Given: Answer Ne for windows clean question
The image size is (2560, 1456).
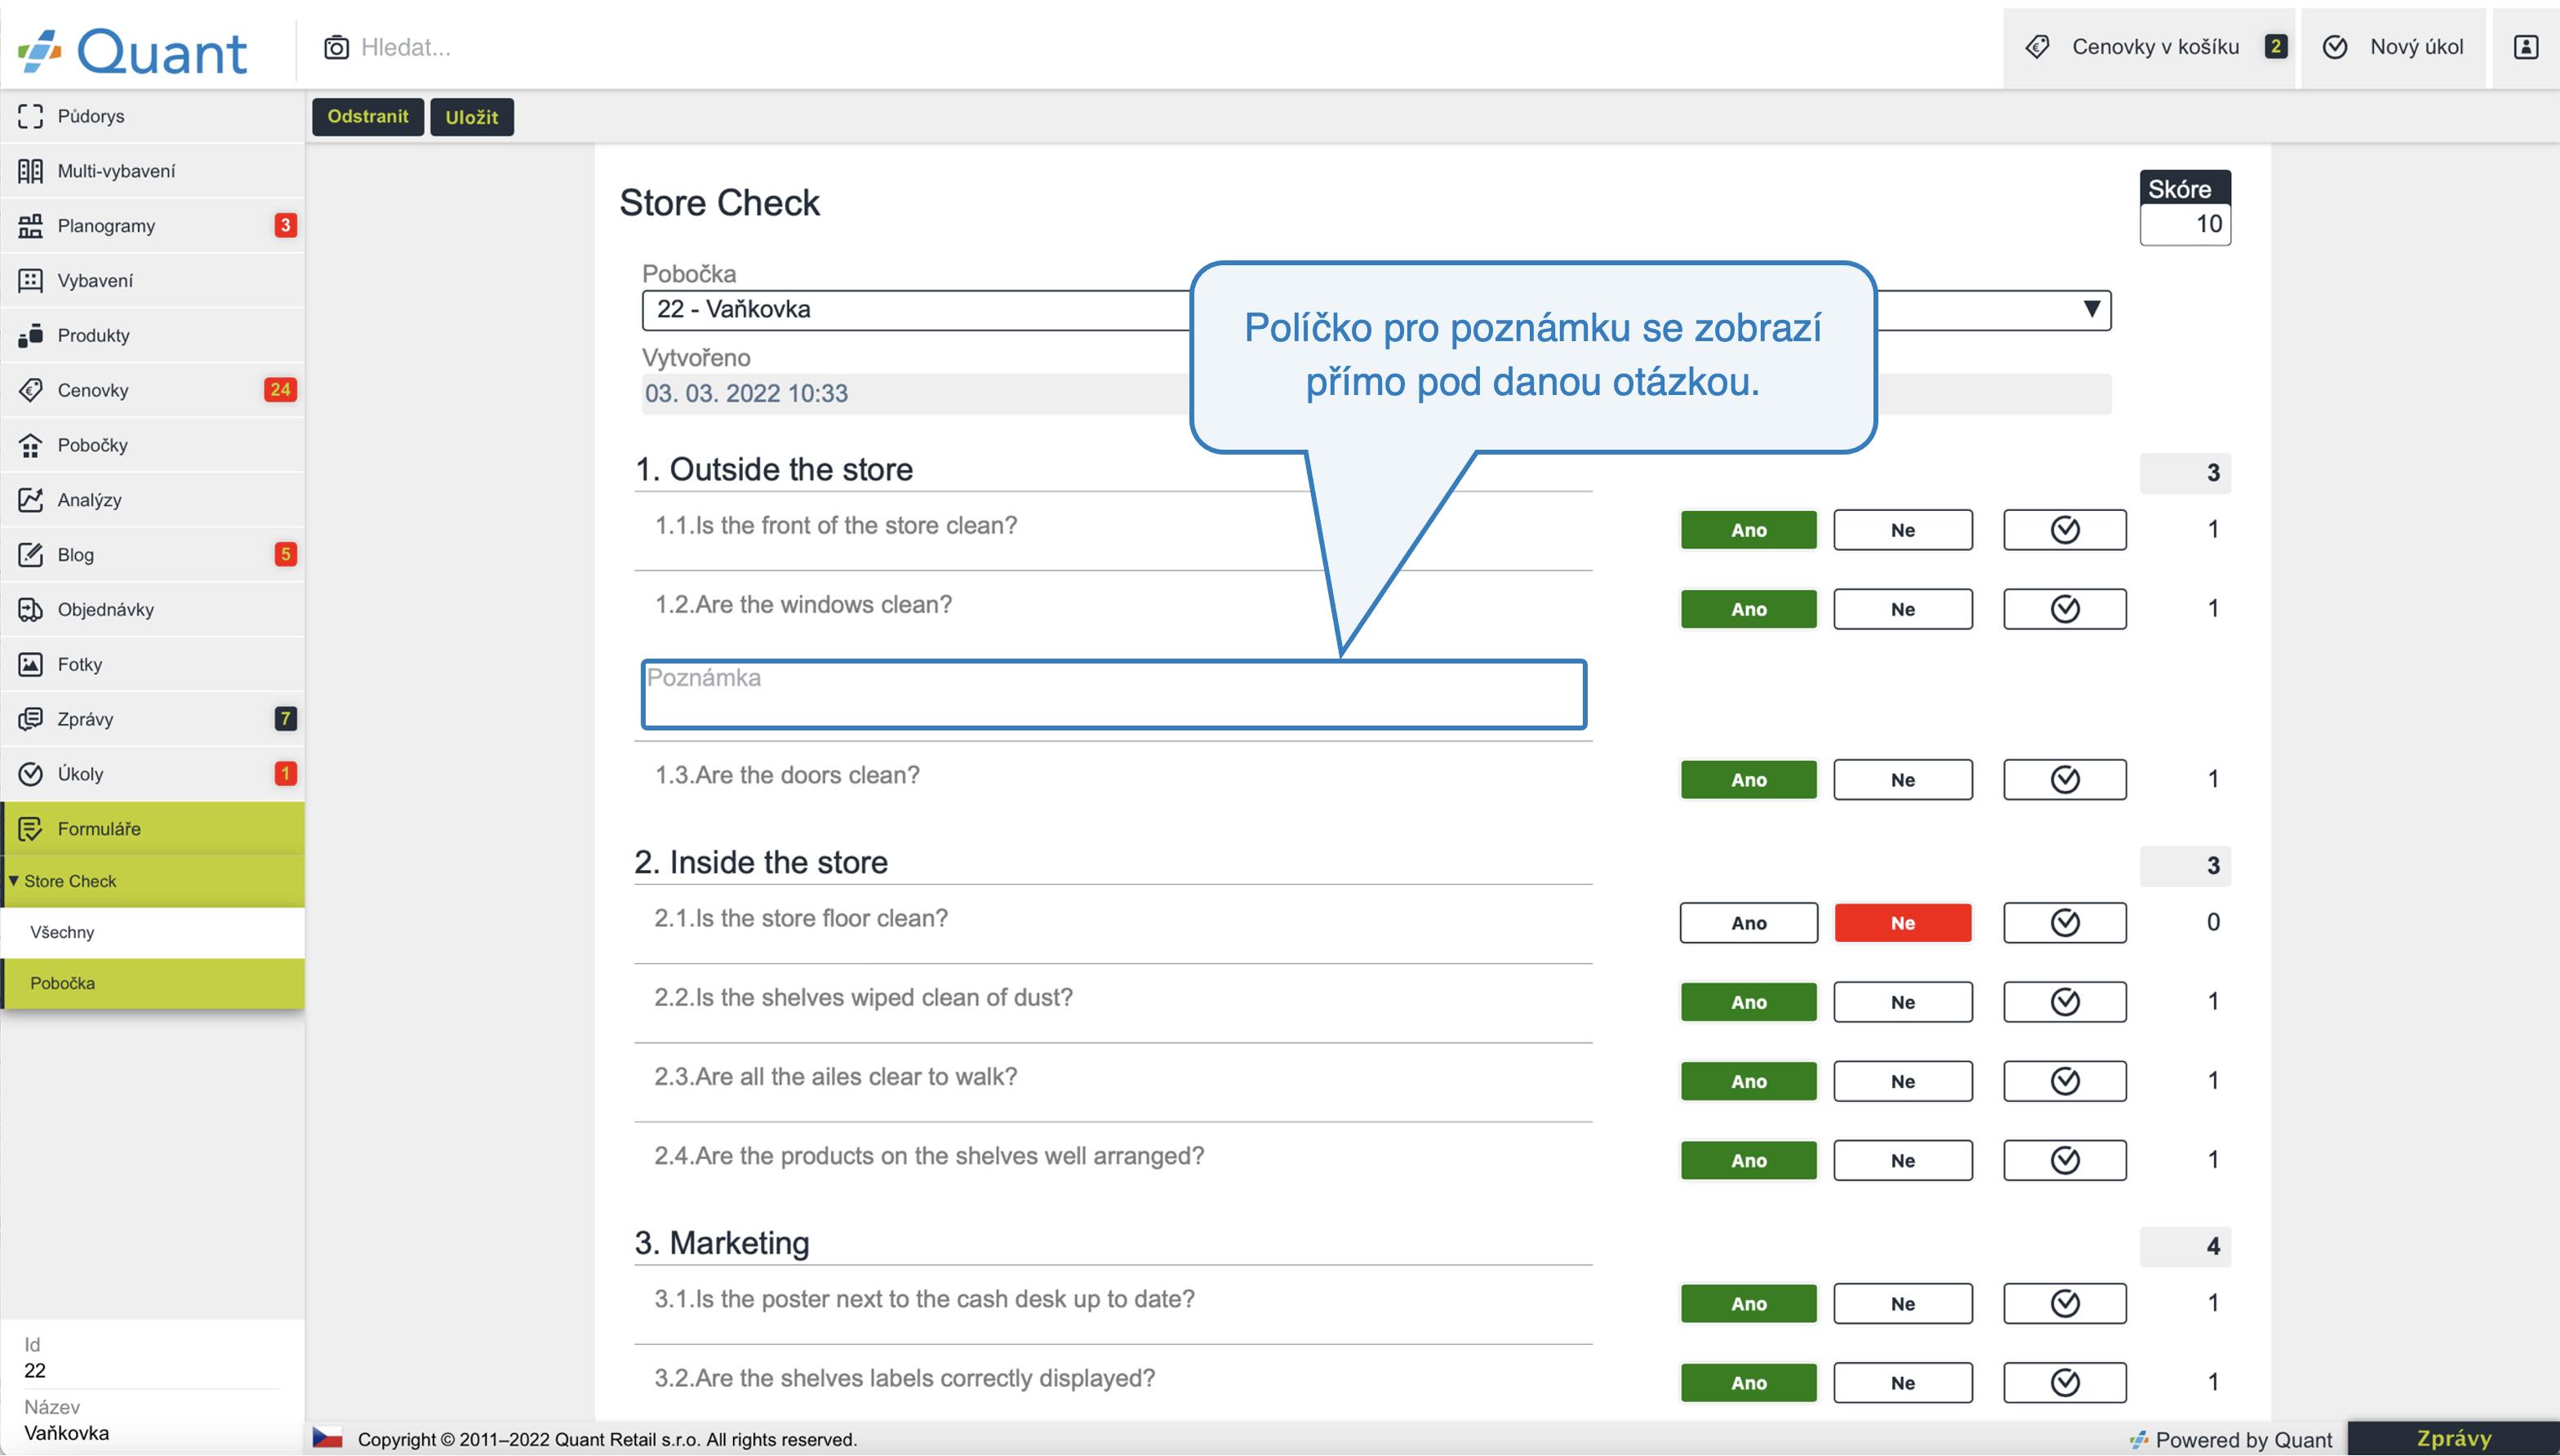Looking at the screenshot, I should [x=1902, y=609].
